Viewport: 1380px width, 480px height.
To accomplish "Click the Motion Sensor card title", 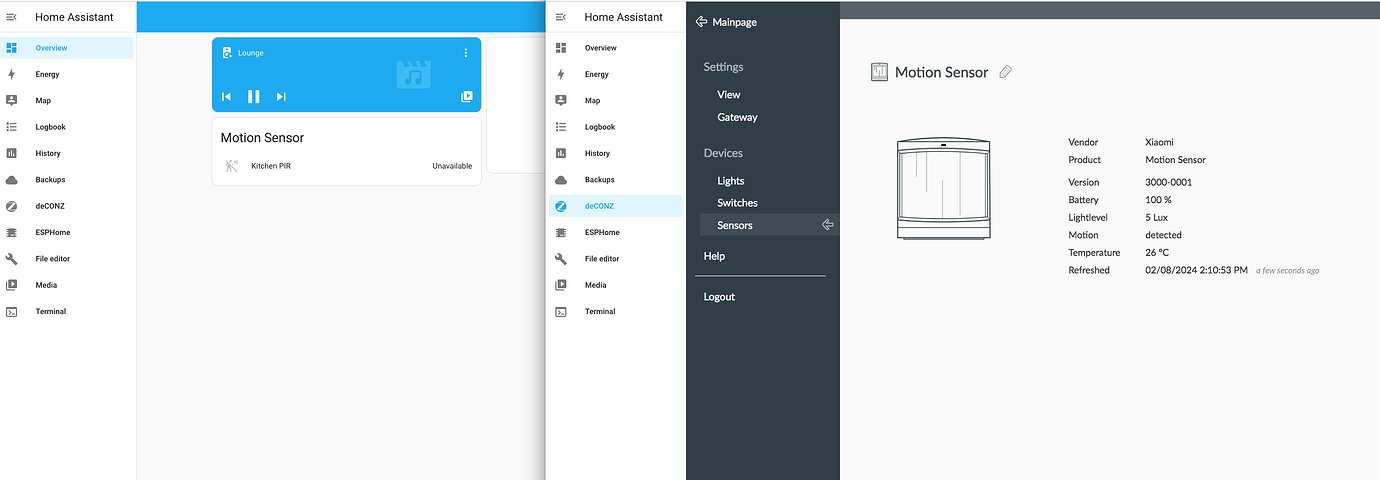I will pyautogui.click(x=262, y=138).
